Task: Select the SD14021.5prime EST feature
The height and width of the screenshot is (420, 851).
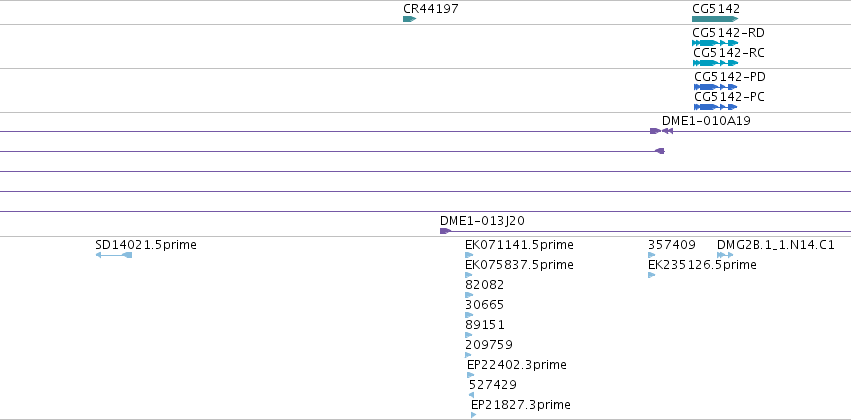Action: pos(114,255)
